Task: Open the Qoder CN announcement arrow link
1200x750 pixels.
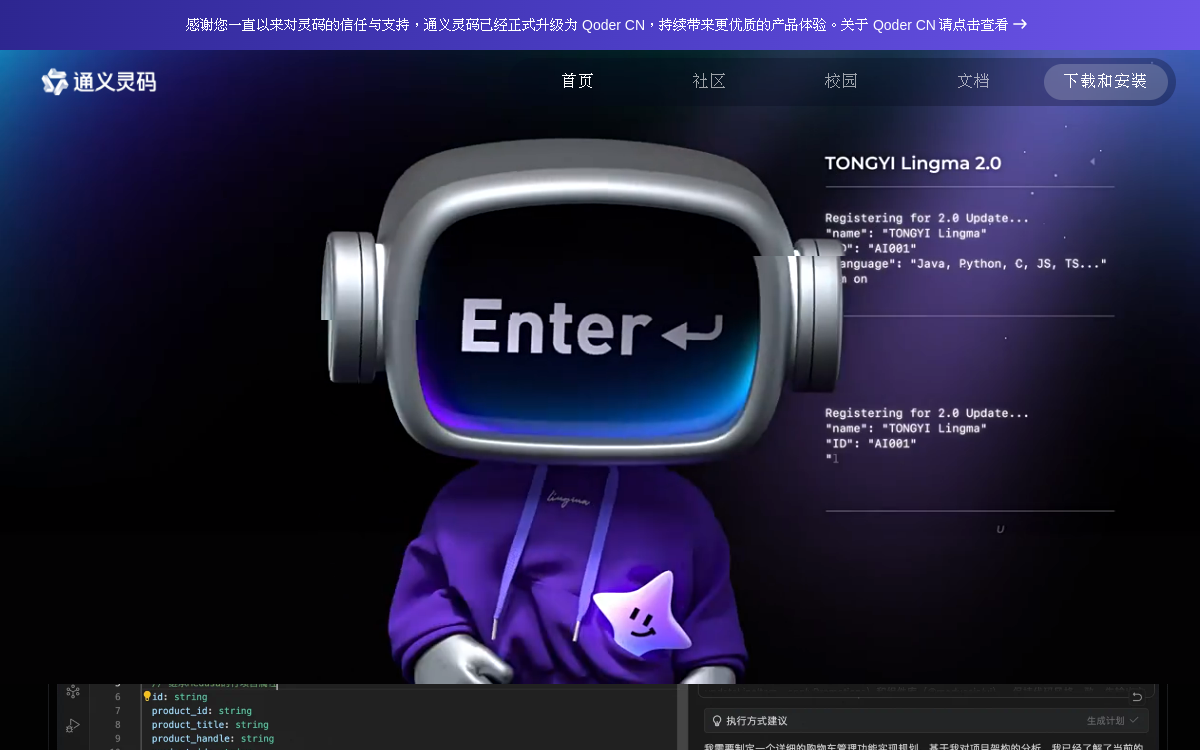Action: [x=1020, y=24]
